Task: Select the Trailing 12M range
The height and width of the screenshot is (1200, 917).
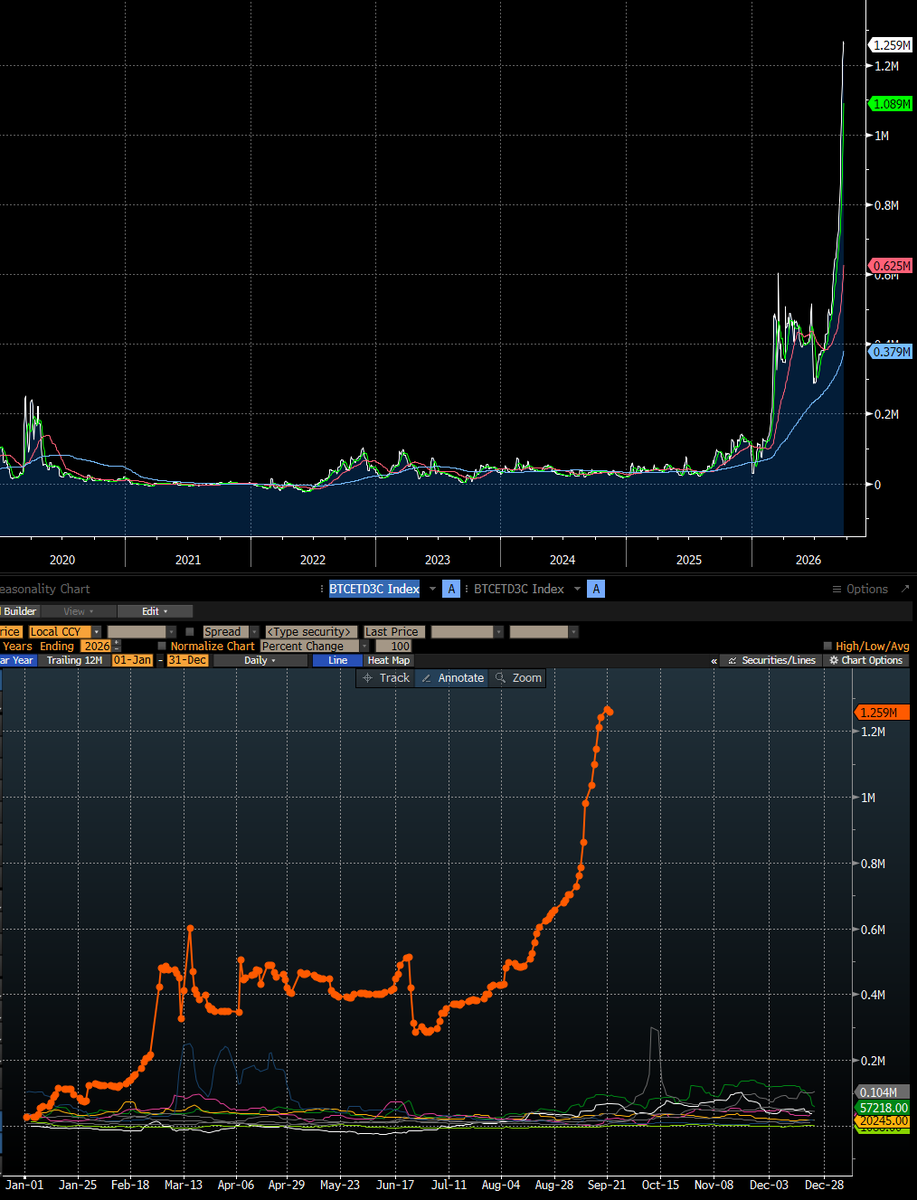Action: [74, 661]
